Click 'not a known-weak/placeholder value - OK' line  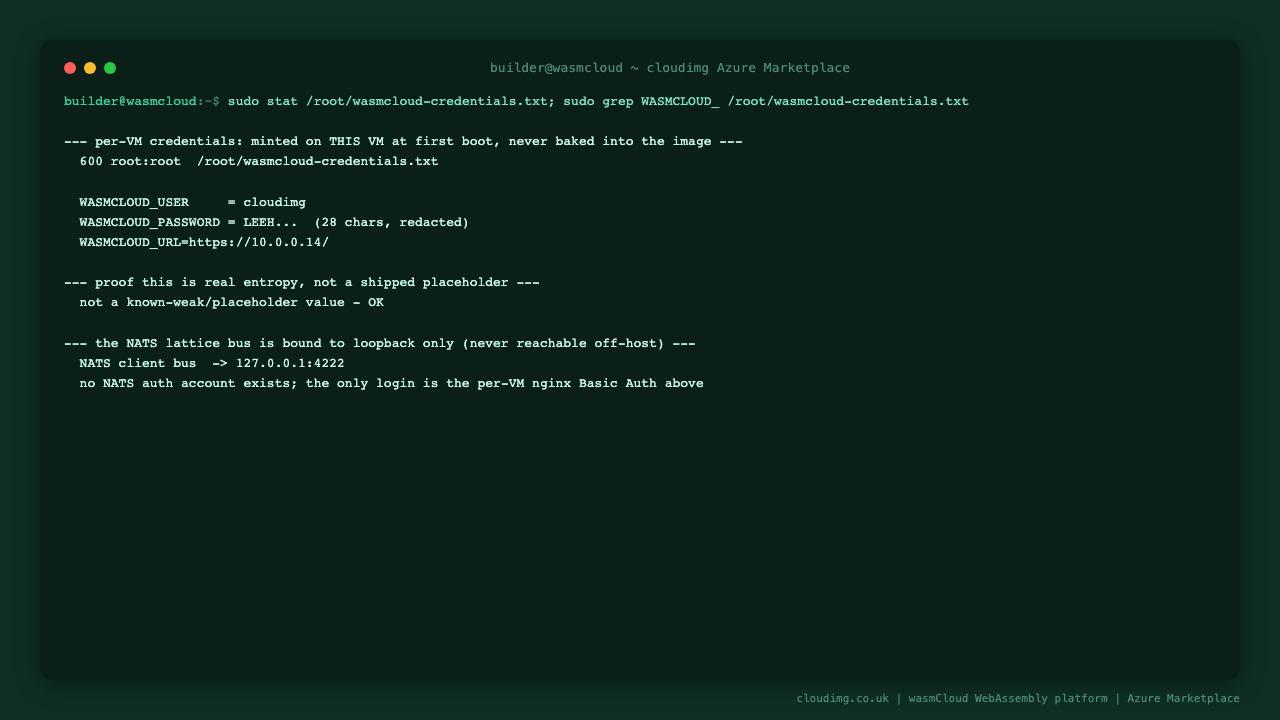pos(232,302)
